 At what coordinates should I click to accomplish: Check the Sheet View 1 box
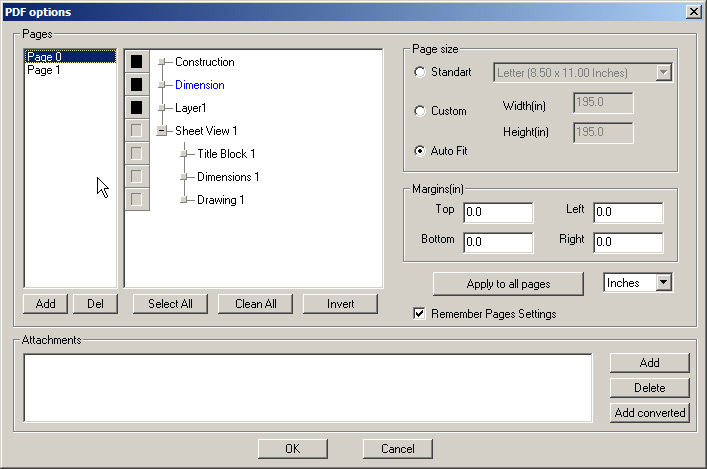tap(137, 131)
